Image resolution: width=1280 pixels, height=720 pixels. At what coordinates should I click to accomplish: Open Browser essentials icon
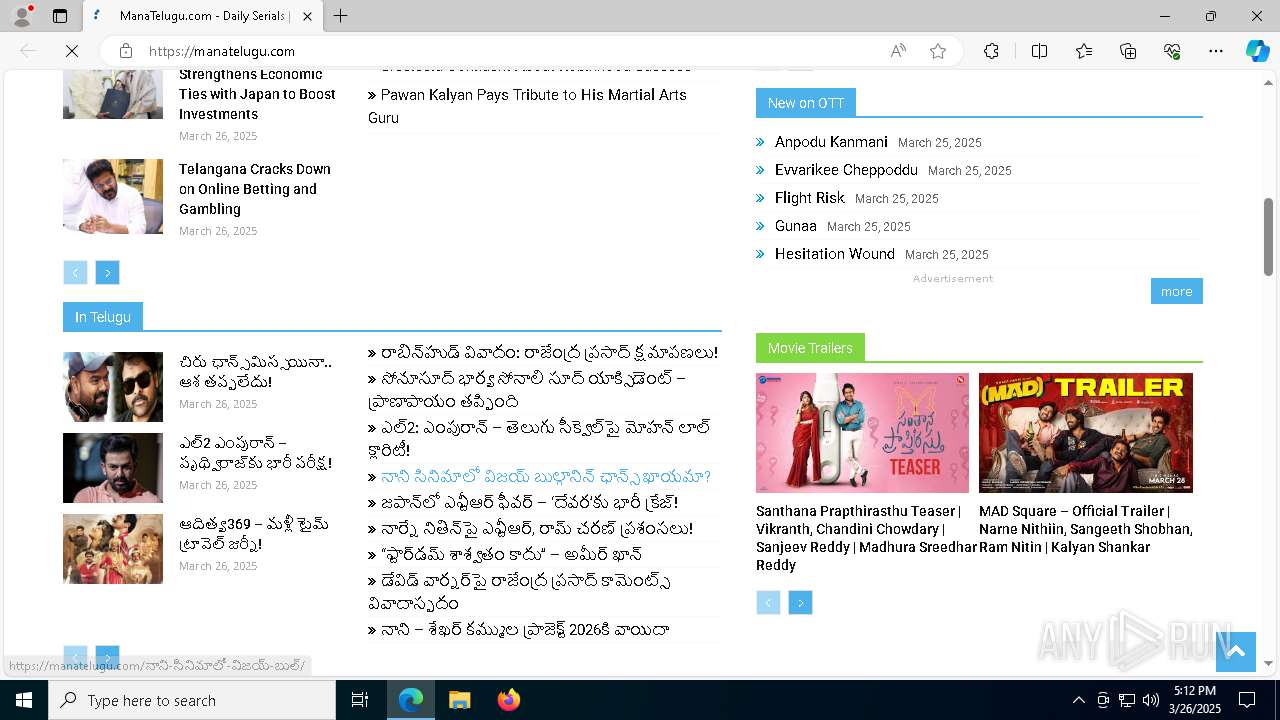1172,51
